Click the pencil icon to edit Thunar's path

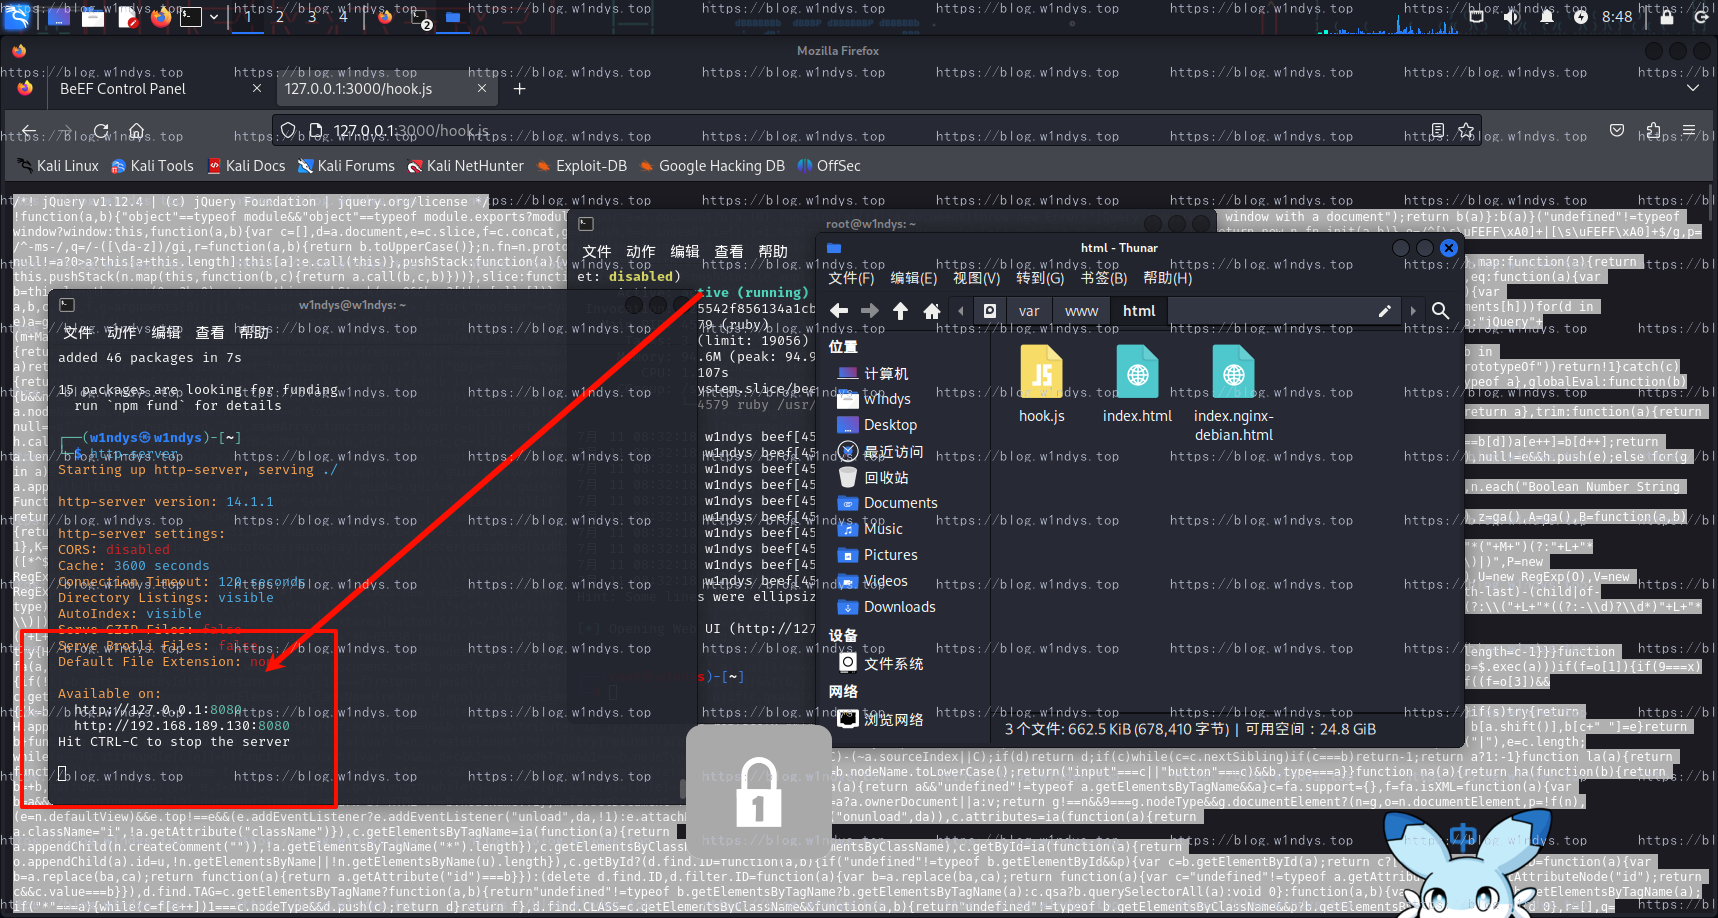click(1384, 311)
